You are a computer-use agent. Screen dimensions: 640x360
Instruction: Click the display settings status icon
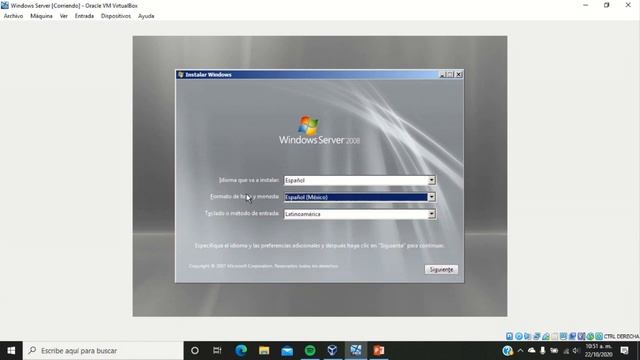point(564,336)
